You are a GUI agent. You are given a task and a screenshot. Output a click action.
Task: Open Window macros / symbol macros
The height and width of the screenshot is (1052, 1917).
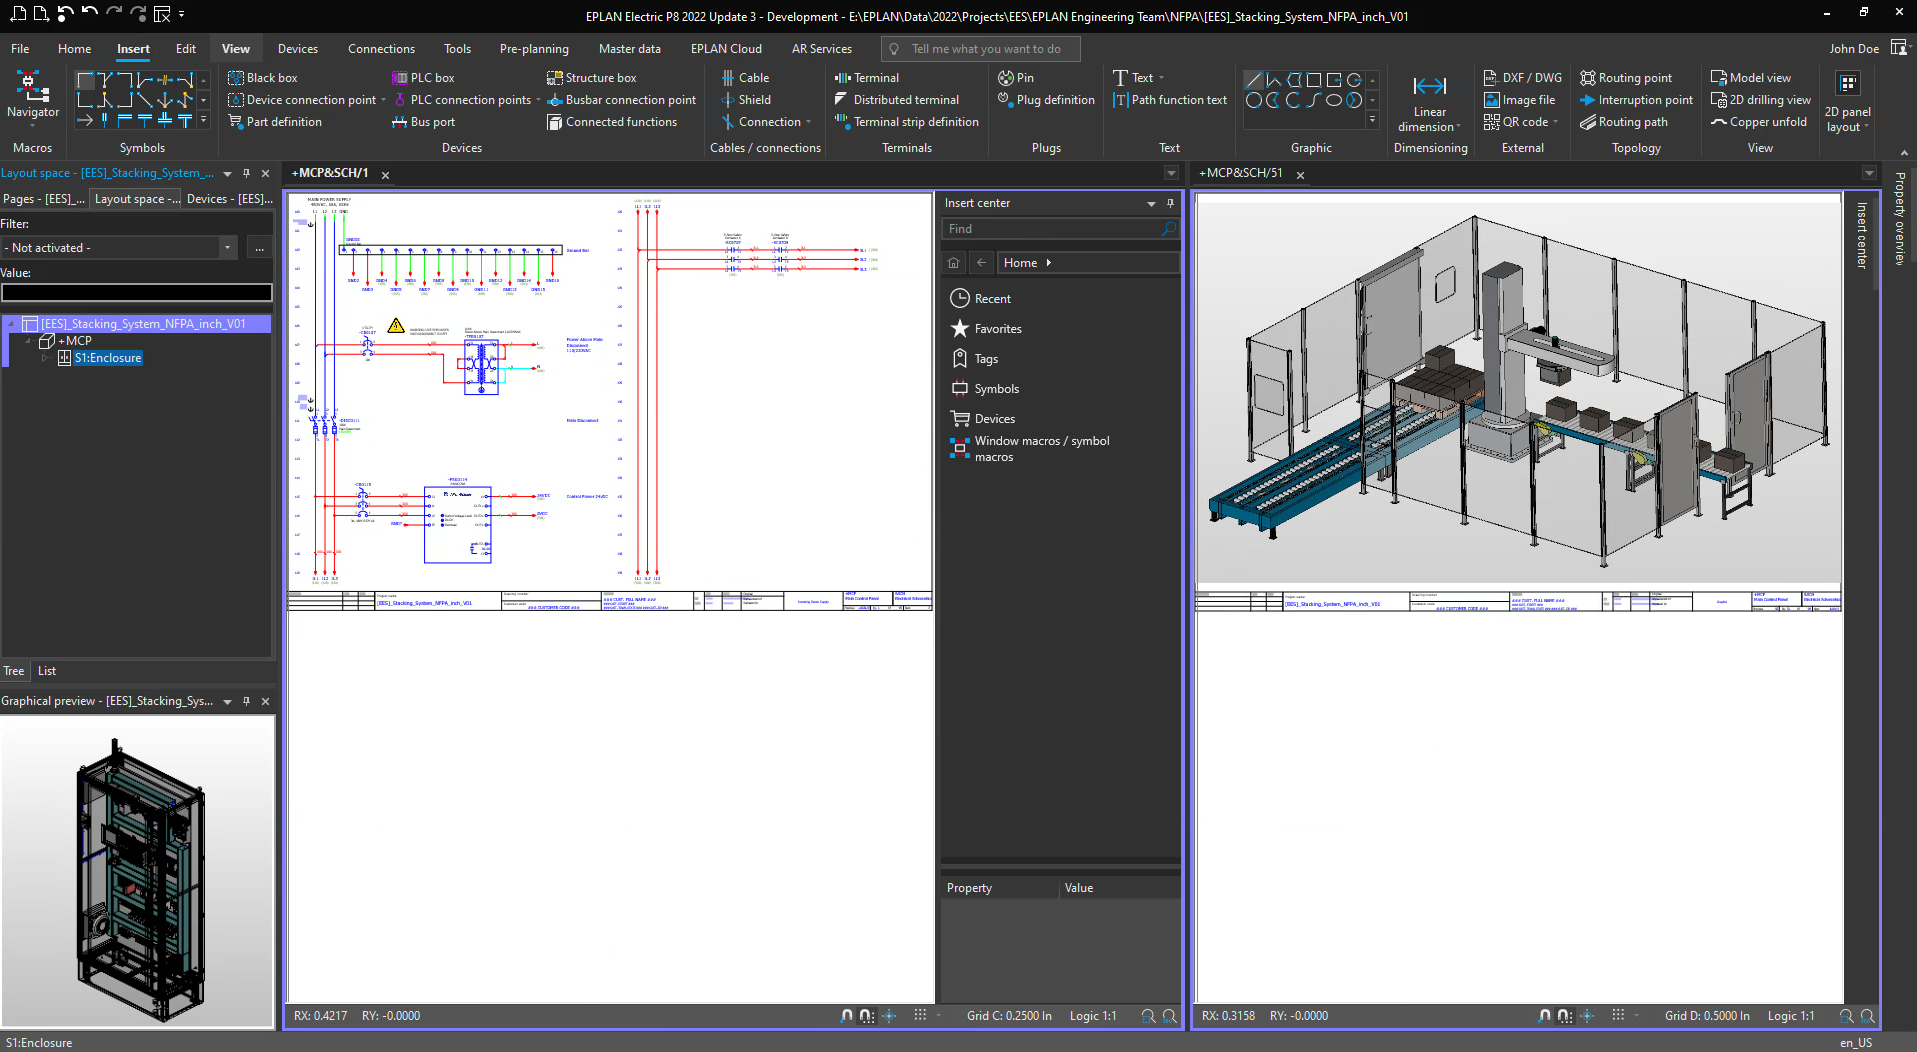1041,449
